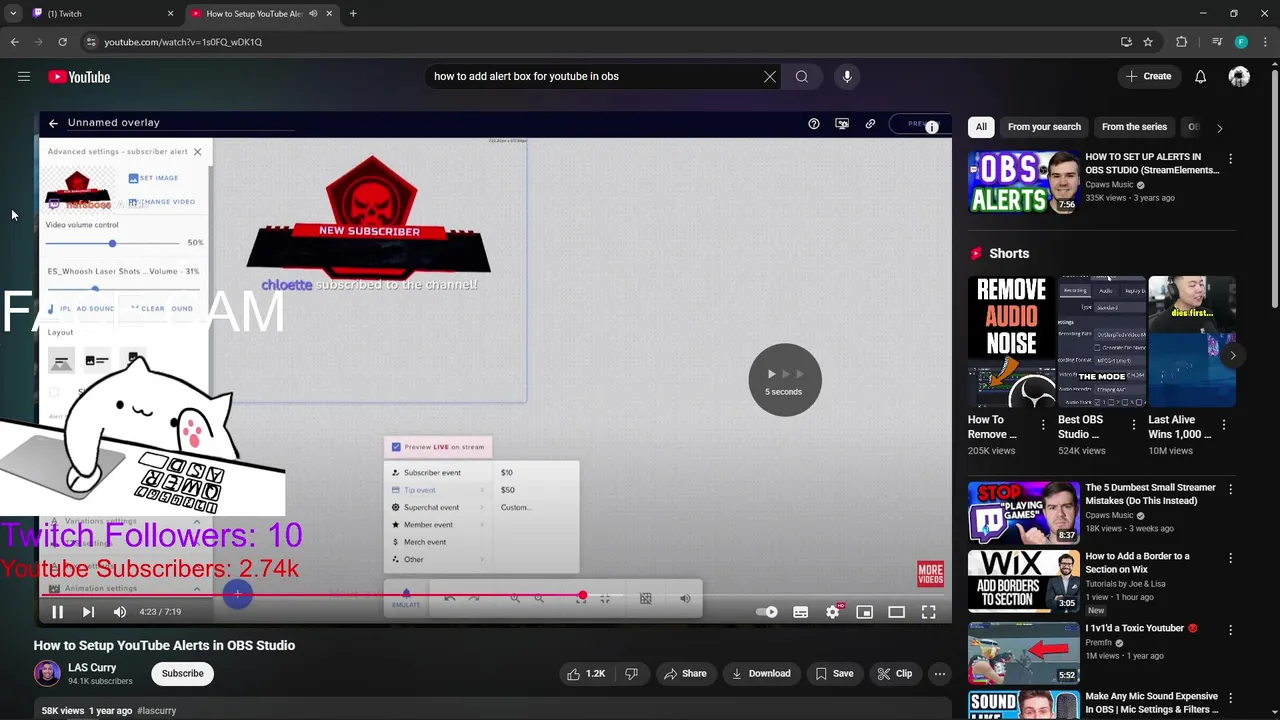Select From your search chip

click(1044, 127)
